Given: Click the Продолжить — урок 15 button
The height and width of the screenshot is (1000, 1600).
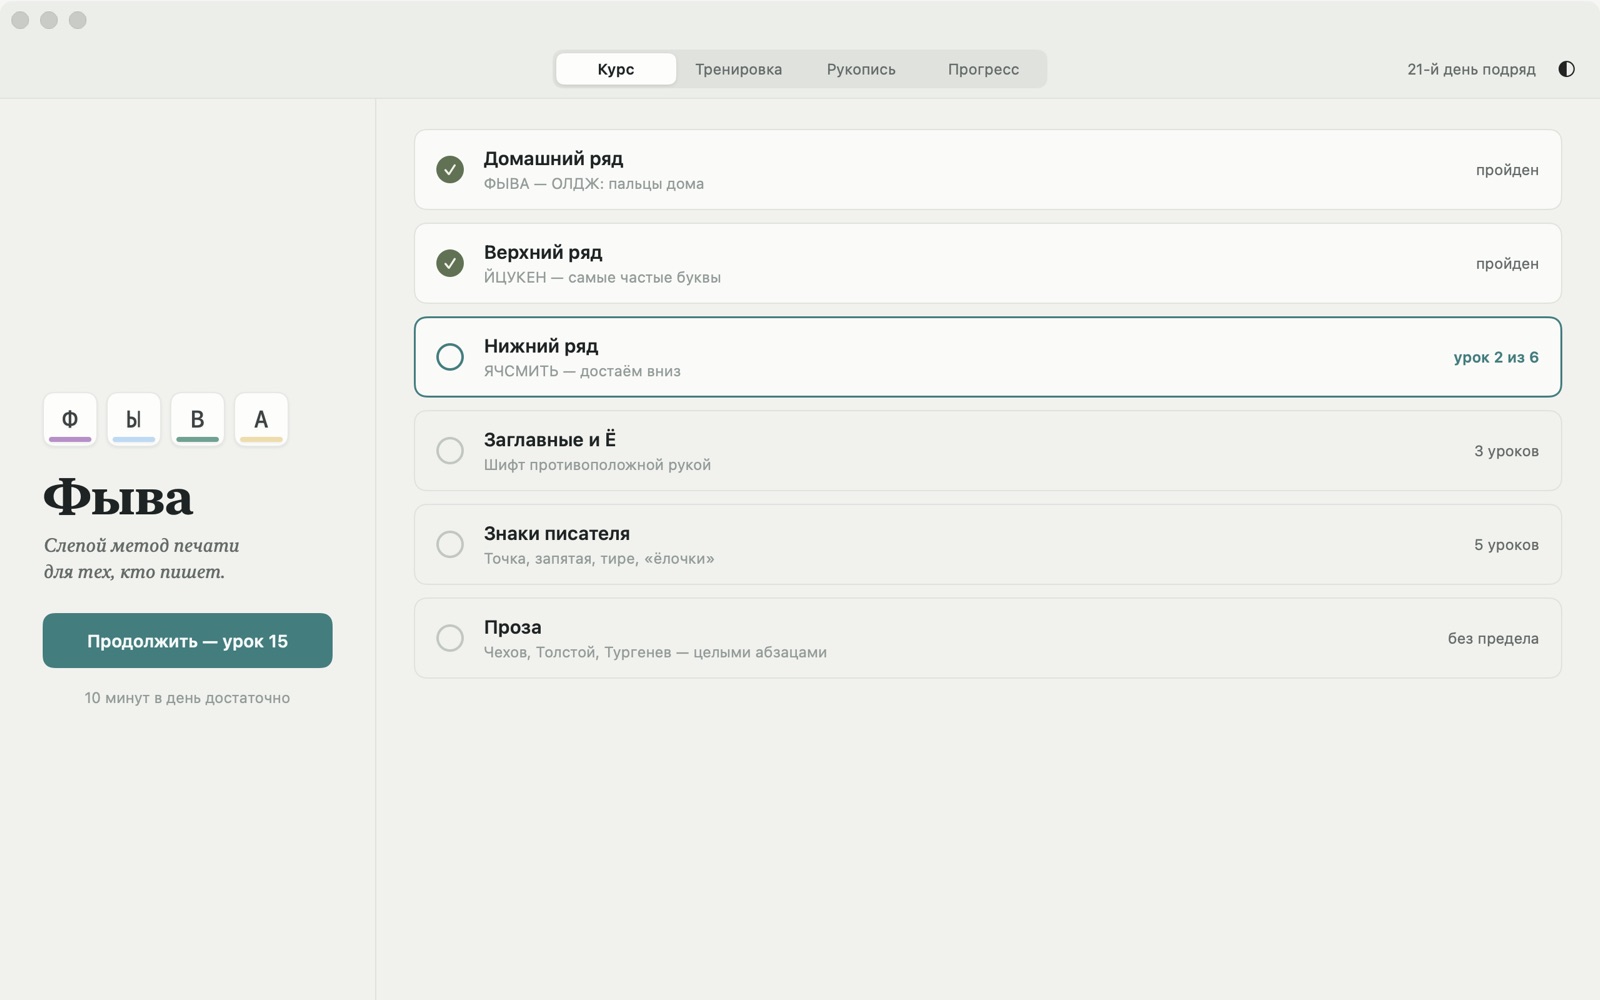Looking at the screenshot, I should [187, 640].
